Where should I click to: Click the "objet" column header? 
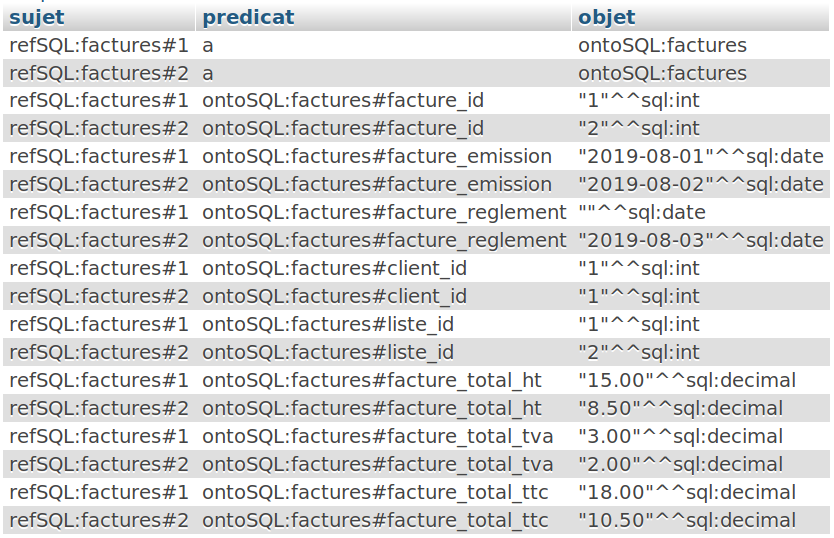pos(606,17)
